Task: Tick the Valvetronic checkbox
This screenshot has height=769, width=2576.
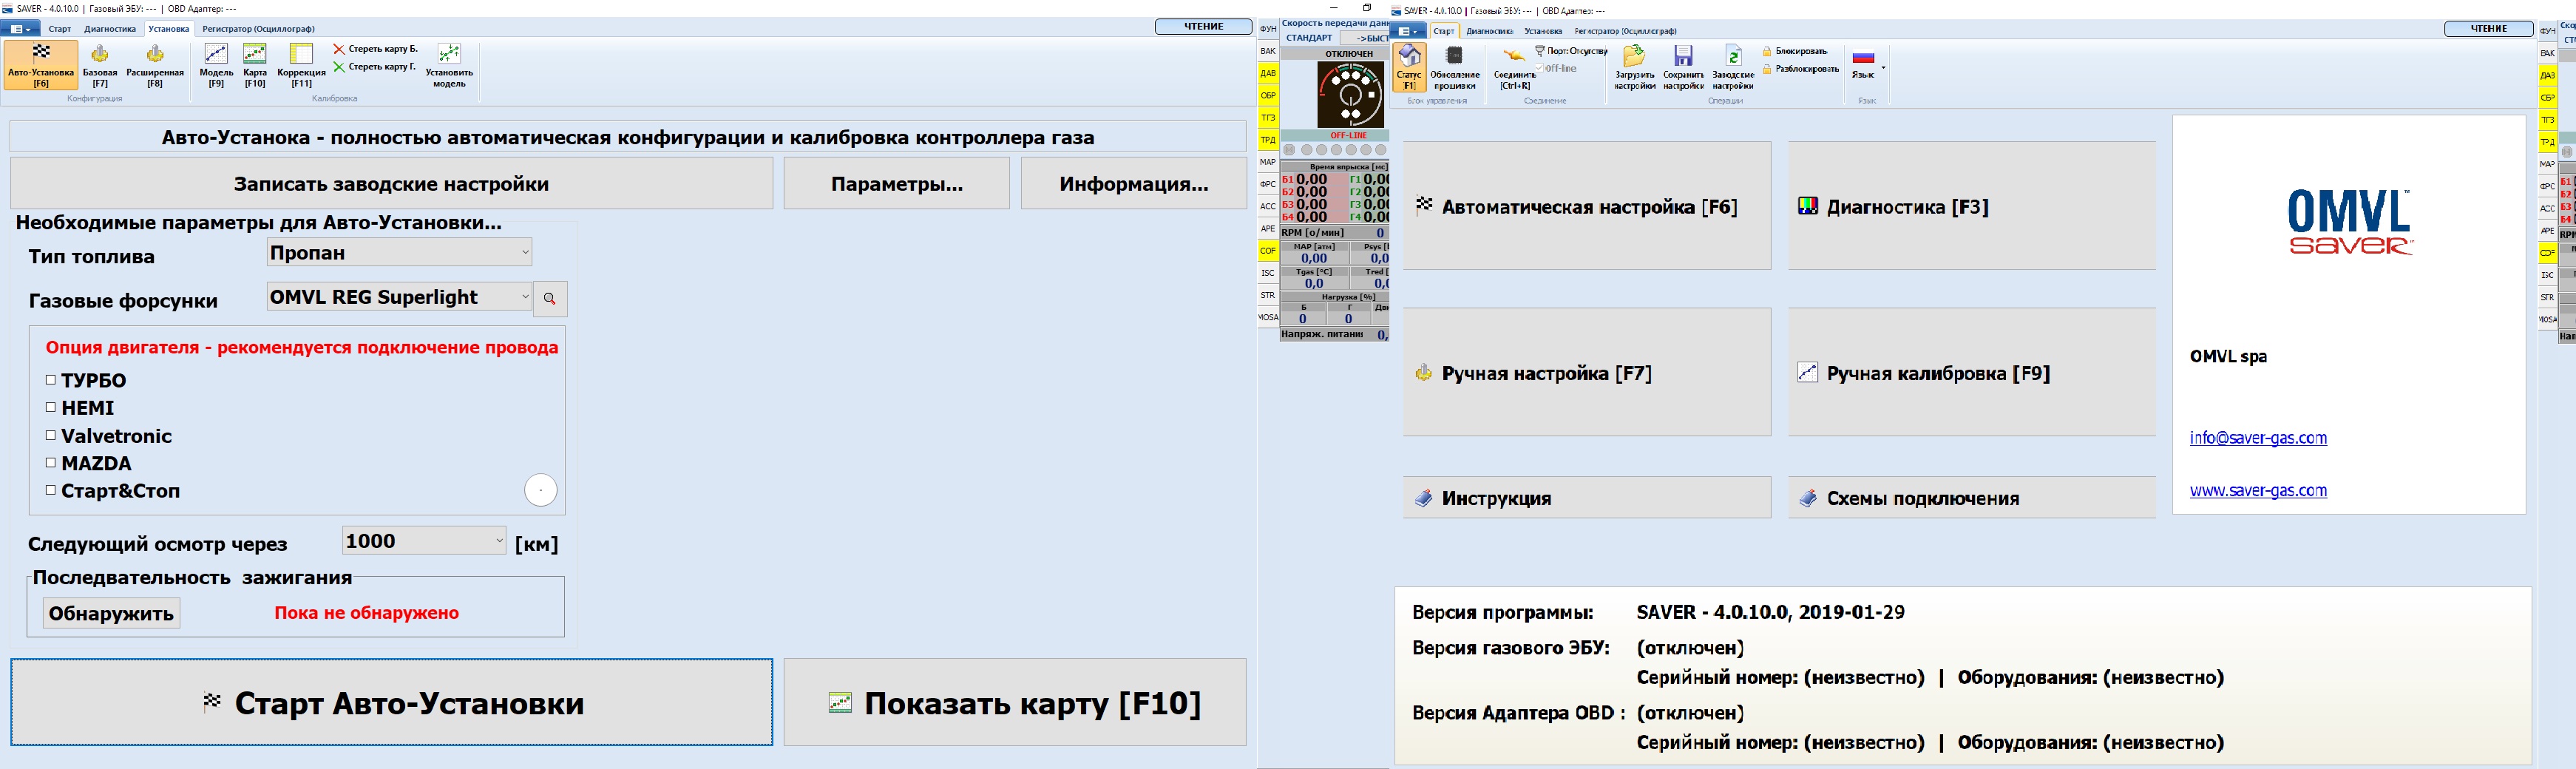Action: (x=51, y=436)
